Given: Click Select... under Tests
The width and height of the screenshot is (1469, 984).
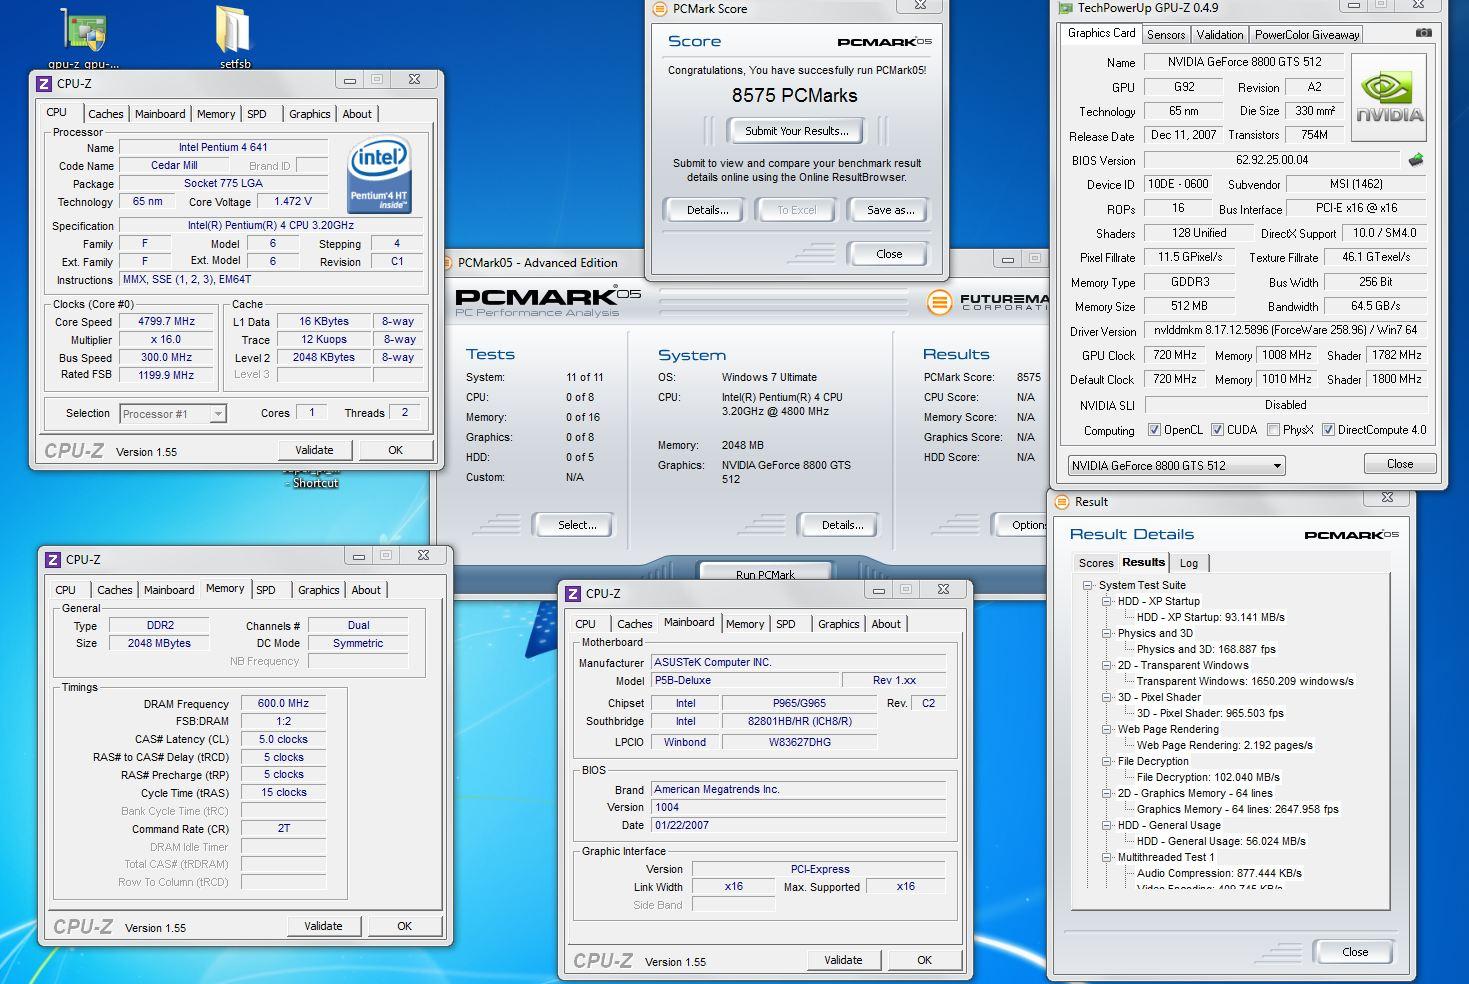Looking at the screenshot, I should tap(577, 525).
